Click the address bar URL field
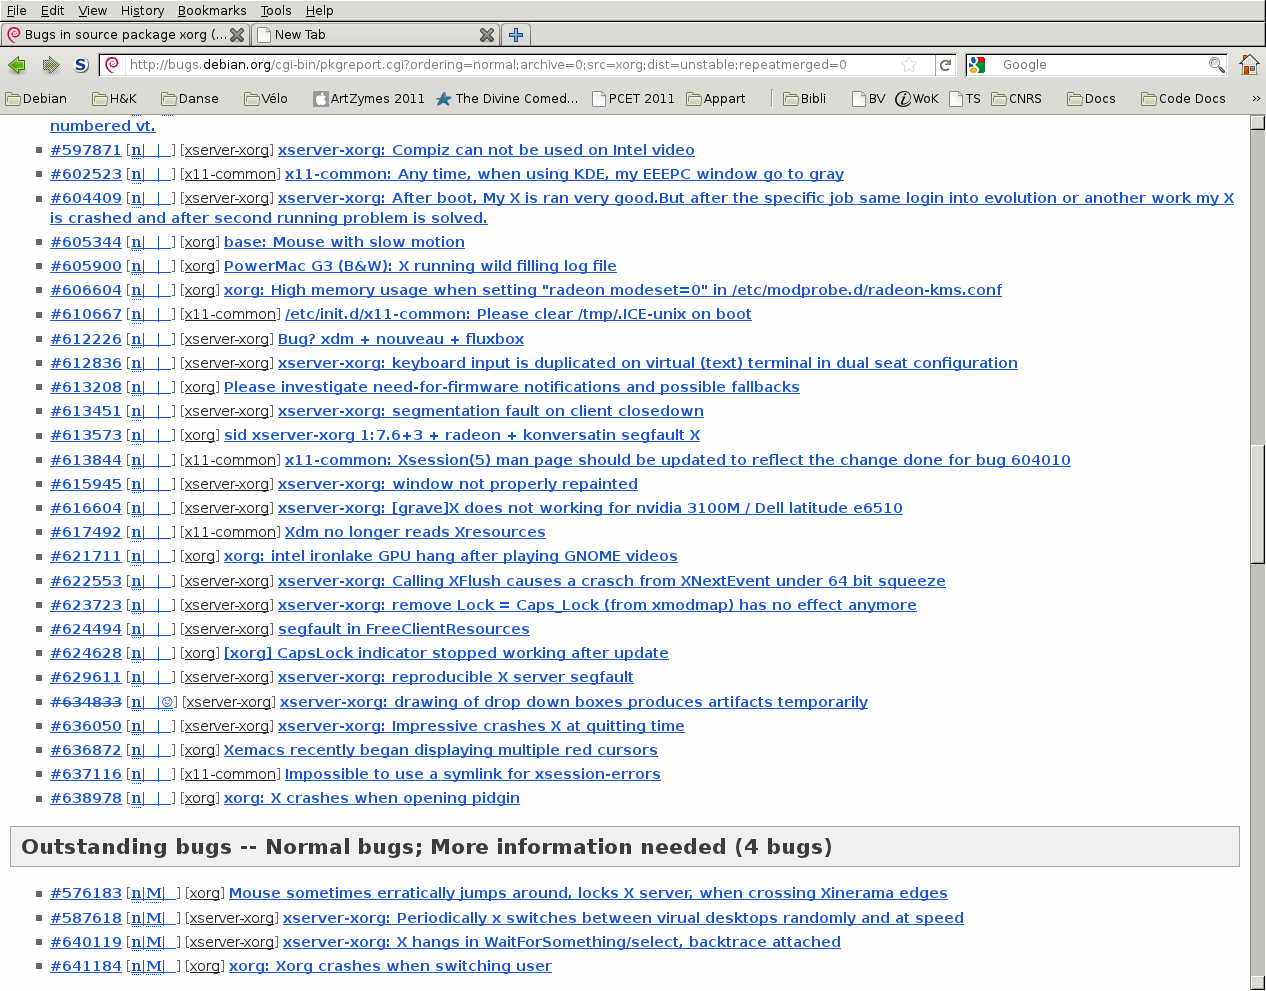Image resolution: width=1266 pixels, height=991 pixels. coord(510,65)
